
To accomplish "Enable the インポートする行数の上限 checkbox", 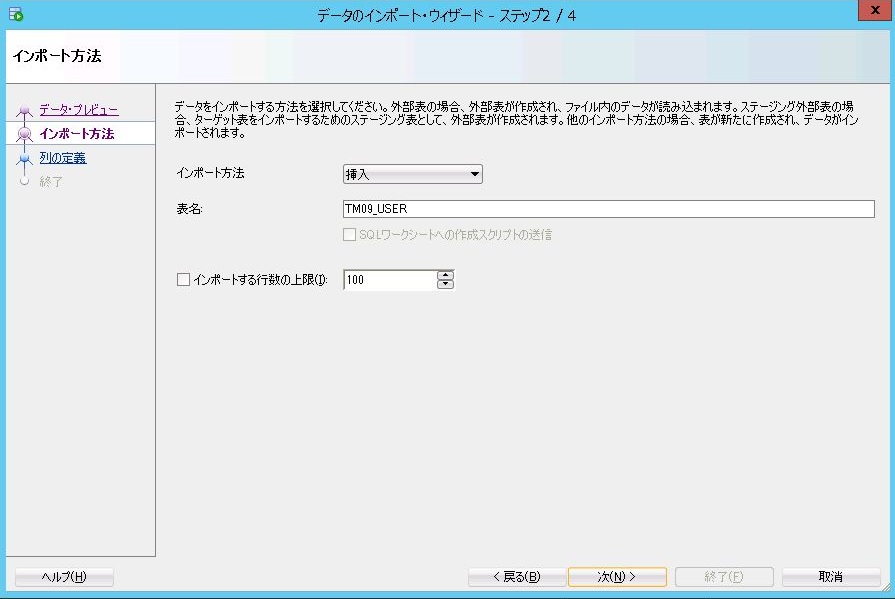I will click(x=183, y=280).
